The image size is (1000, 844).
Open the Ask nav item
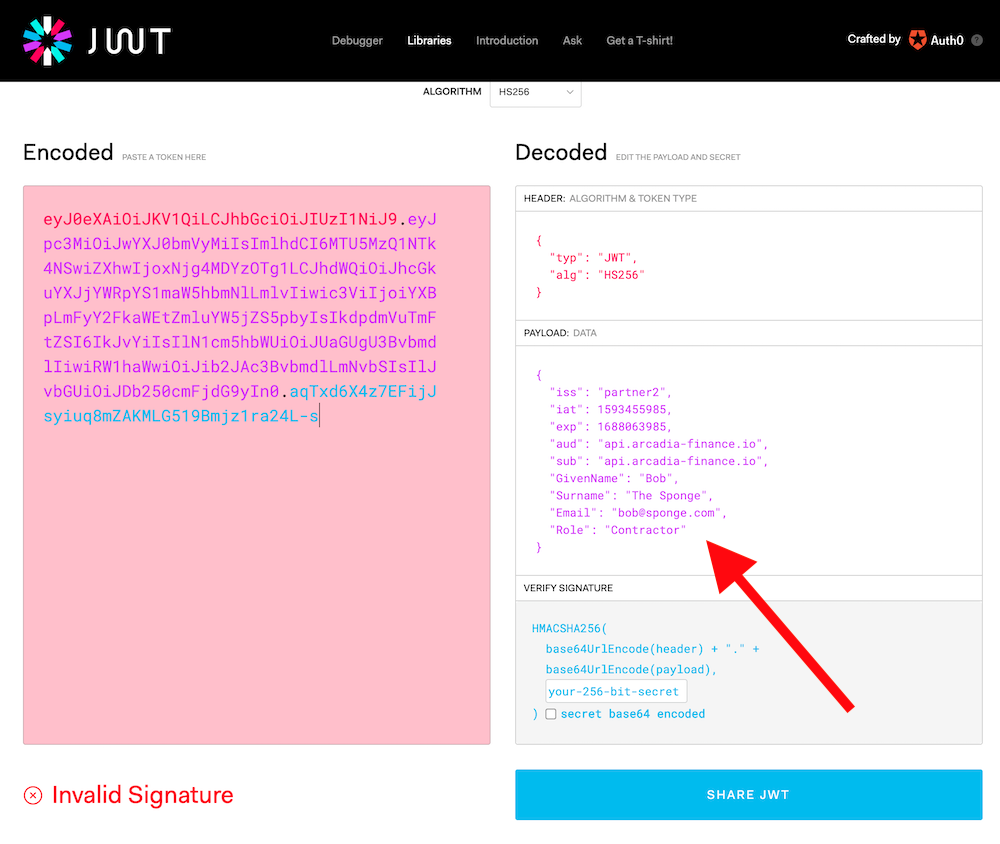pyautogui.click(x=572, y=40)
